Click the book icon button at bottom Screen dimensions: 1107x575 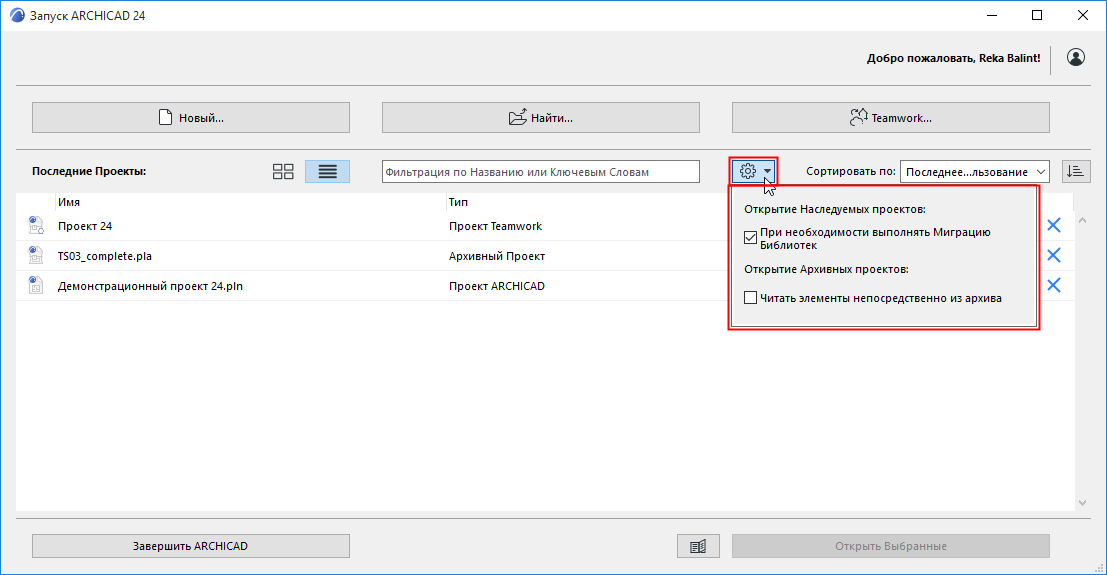(698, 546)
